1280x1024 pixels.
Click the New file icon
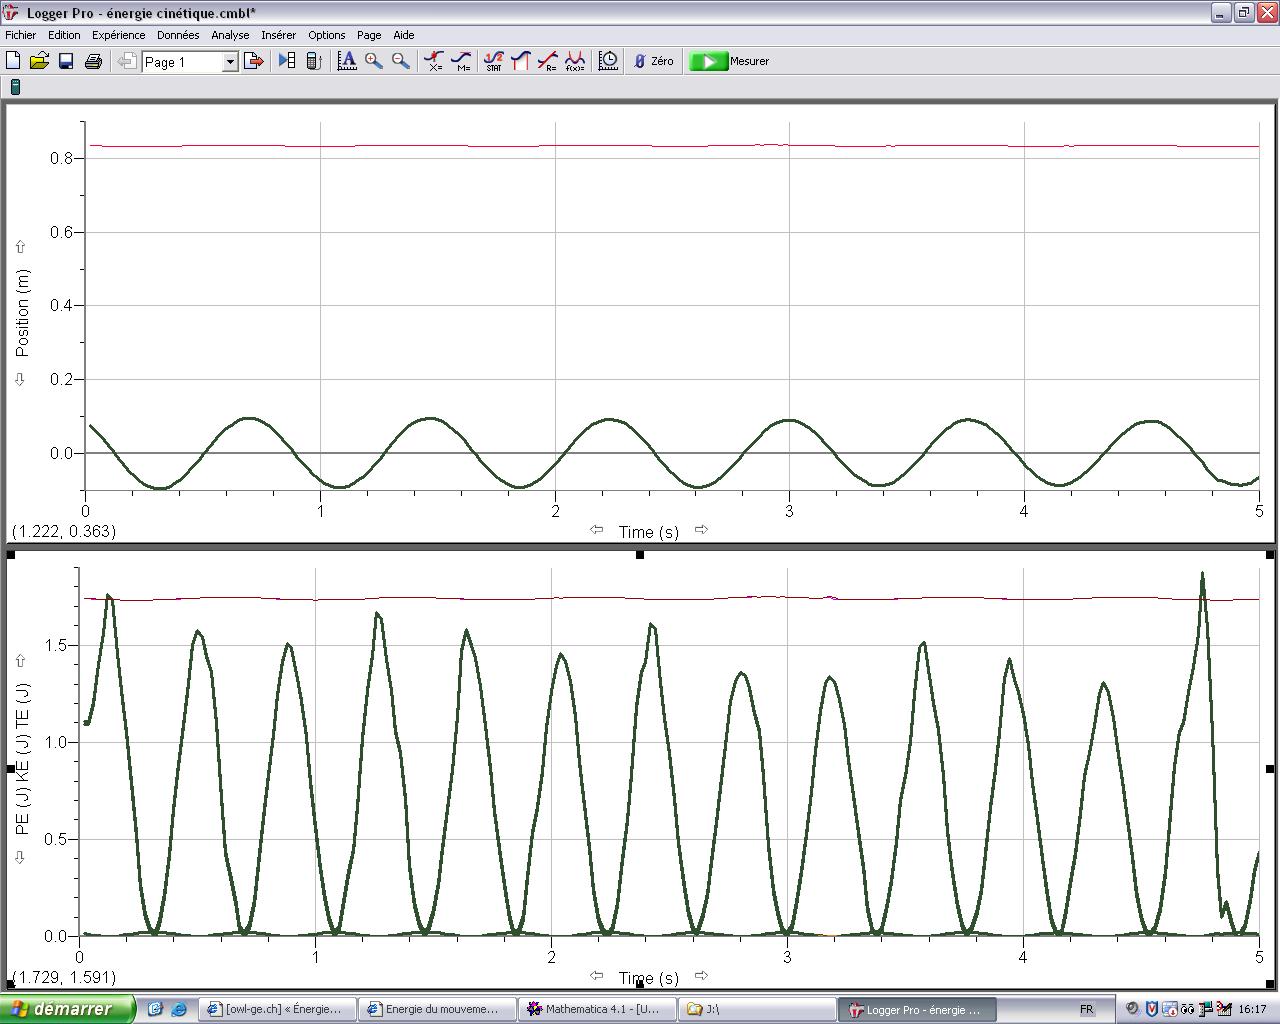tap(14, 61)
